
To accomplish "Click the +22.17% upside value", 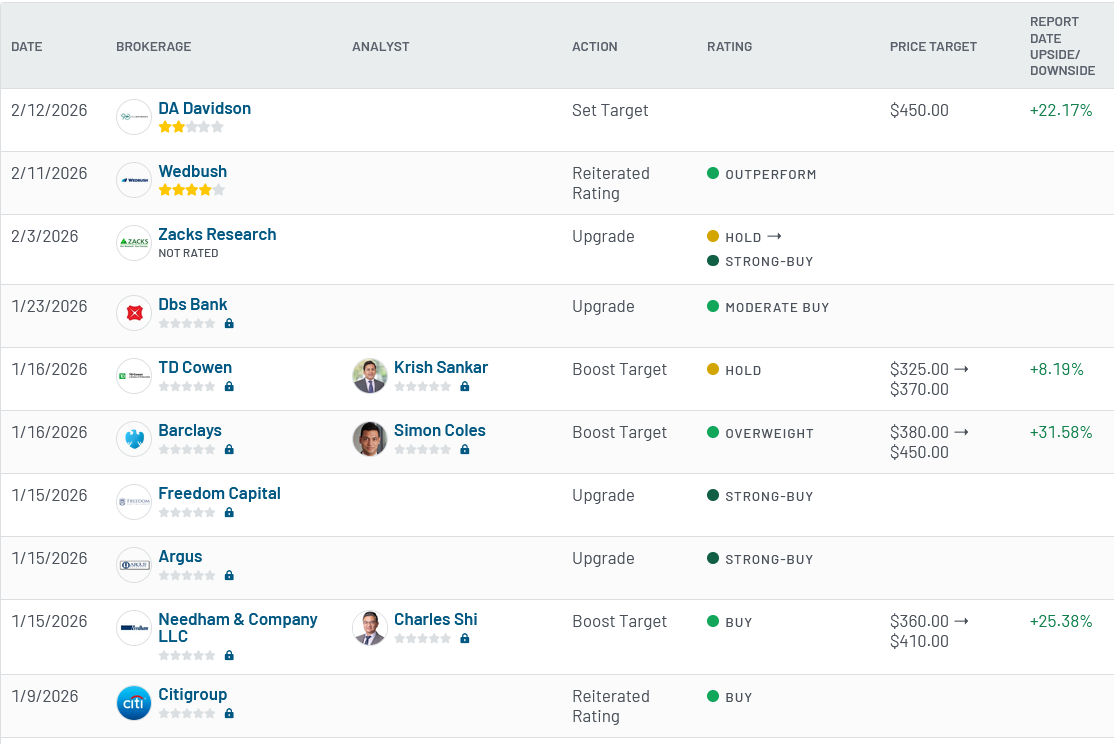I will [1061, 110].
